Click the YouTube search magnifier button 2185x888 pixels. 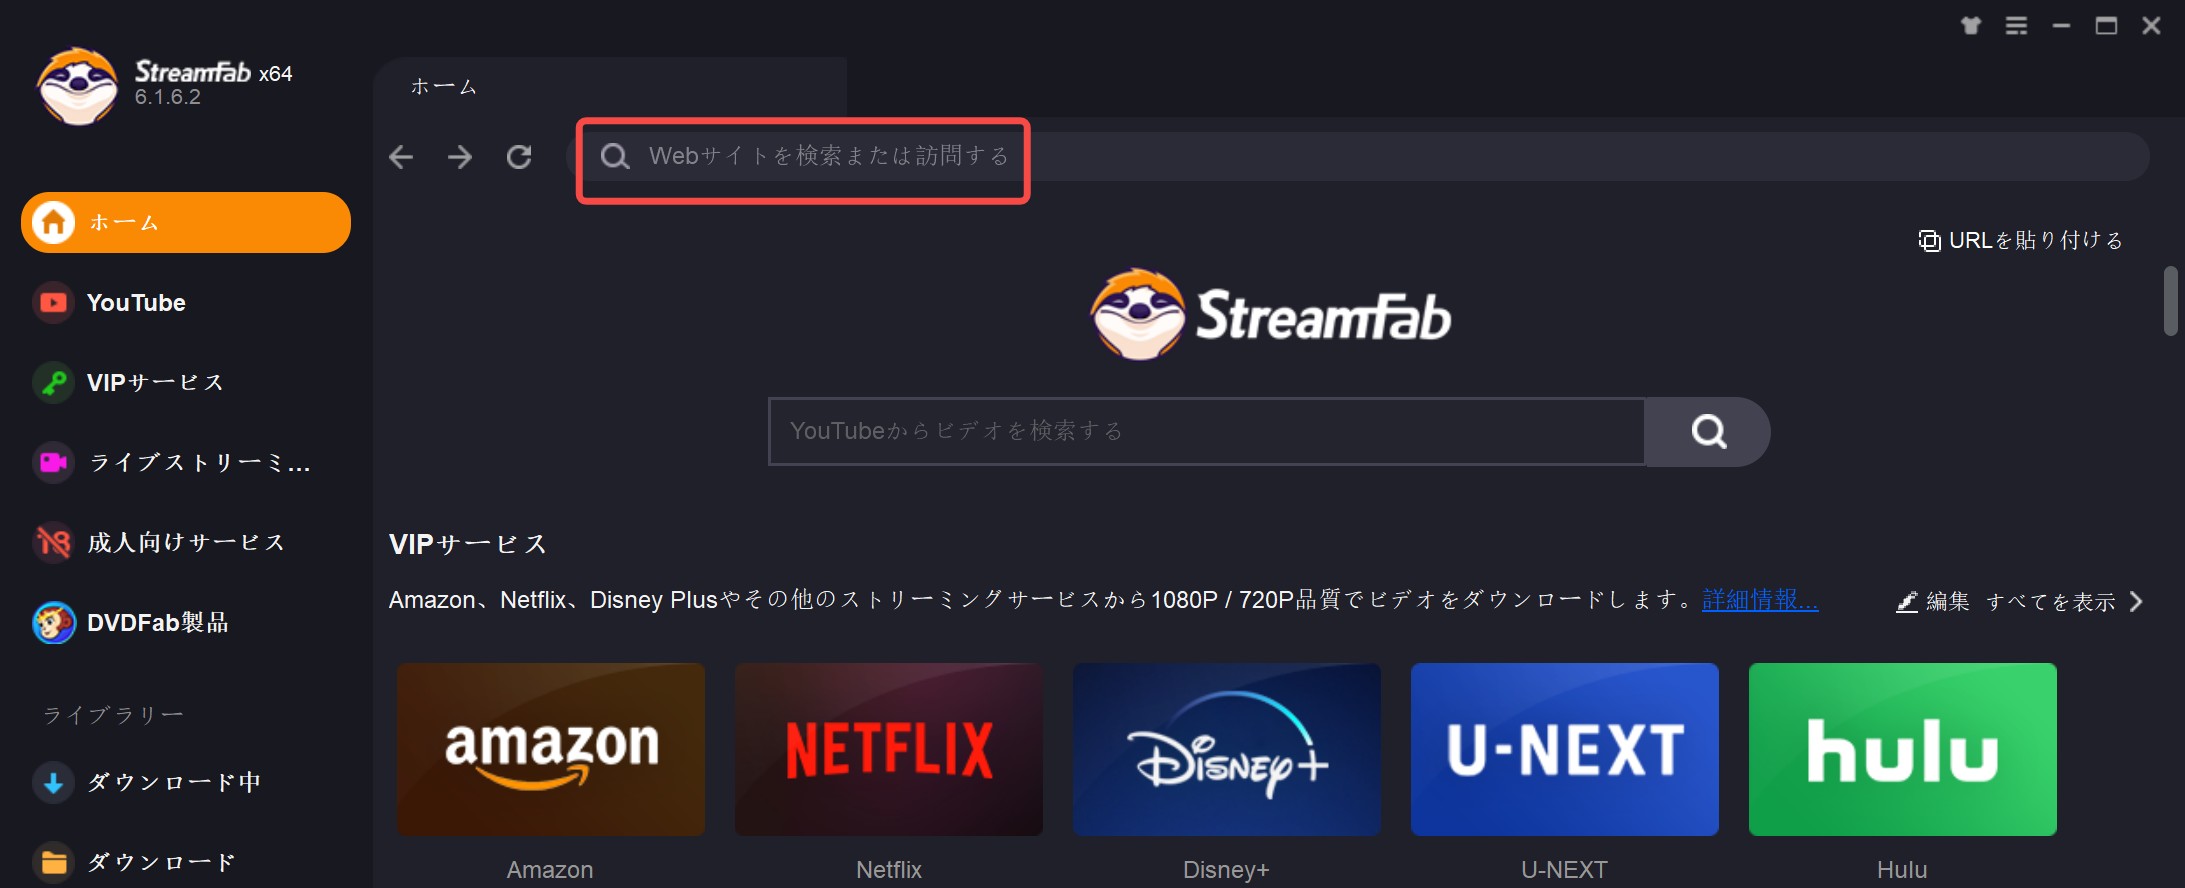[1708, 431]
